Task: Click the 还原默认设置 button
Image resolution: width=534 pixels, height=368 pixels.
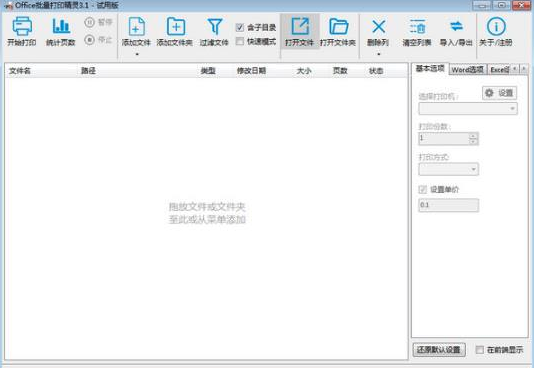Action: tap(439, 350)
